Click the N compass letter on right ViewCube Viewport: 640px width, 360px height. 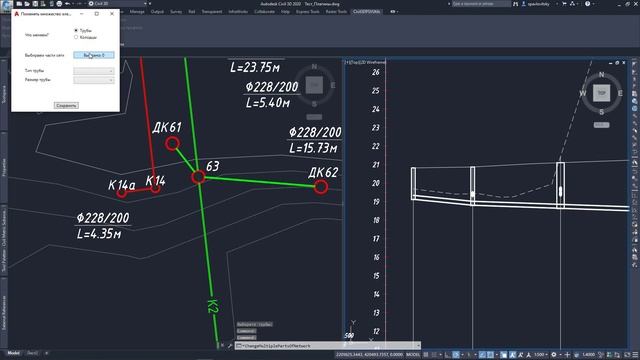click(x=601, y=75)
